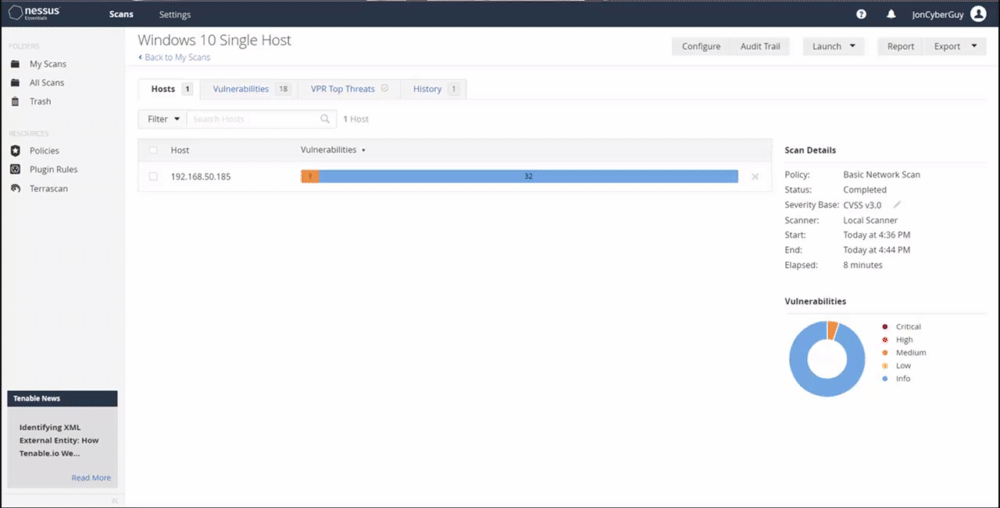Click the Audit Trail button

760,47
